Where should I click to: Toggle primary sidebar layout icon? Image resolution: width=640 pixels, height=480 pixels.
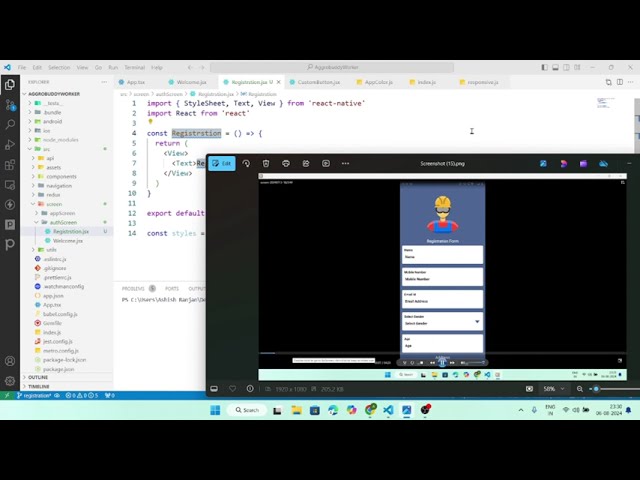[x=544, y=67]
